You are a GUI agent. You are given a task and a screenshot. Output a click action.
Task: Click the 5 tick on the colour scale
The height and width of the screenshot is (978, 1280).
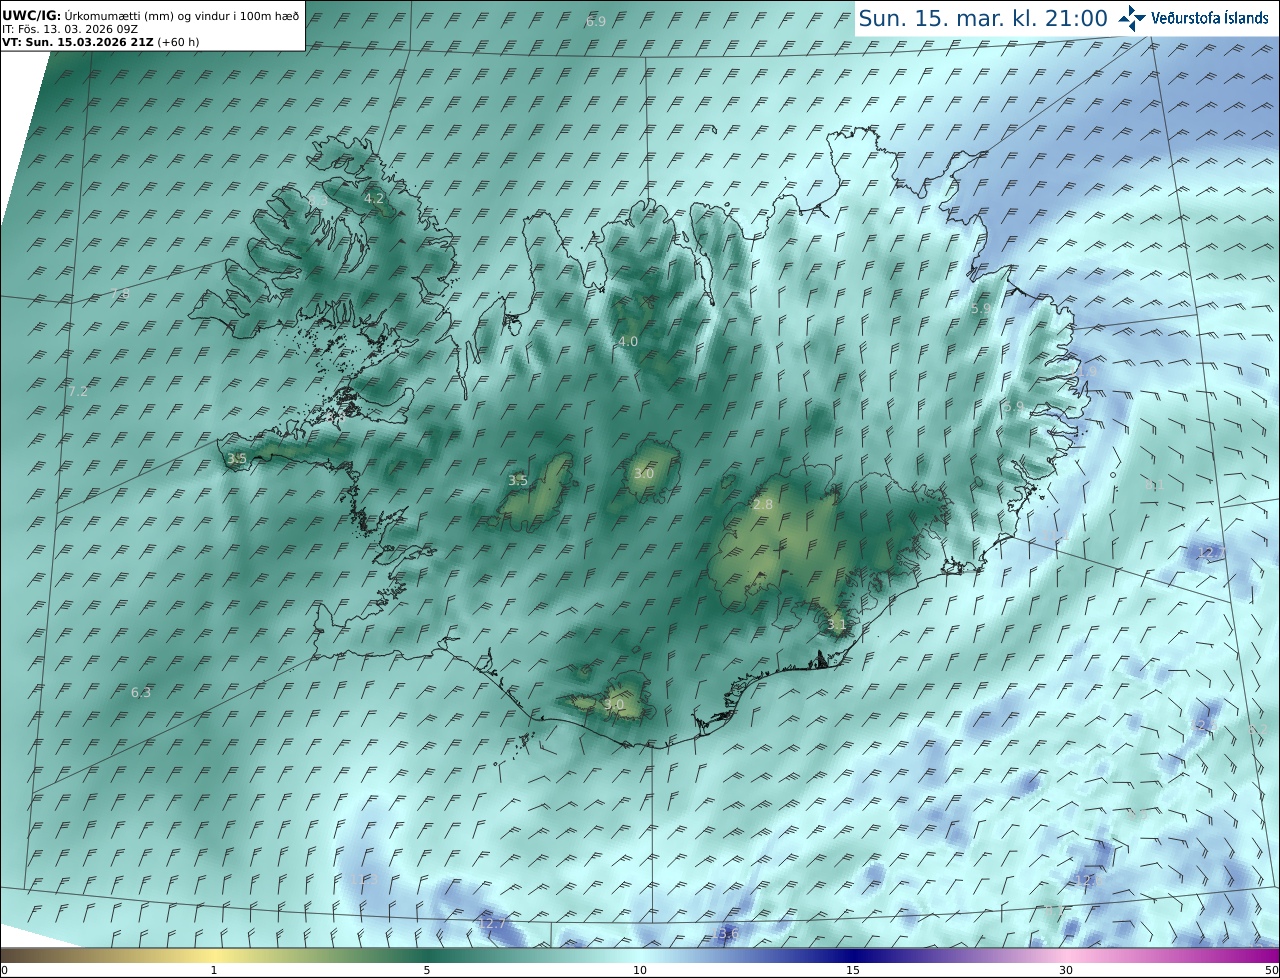point(427,970)
